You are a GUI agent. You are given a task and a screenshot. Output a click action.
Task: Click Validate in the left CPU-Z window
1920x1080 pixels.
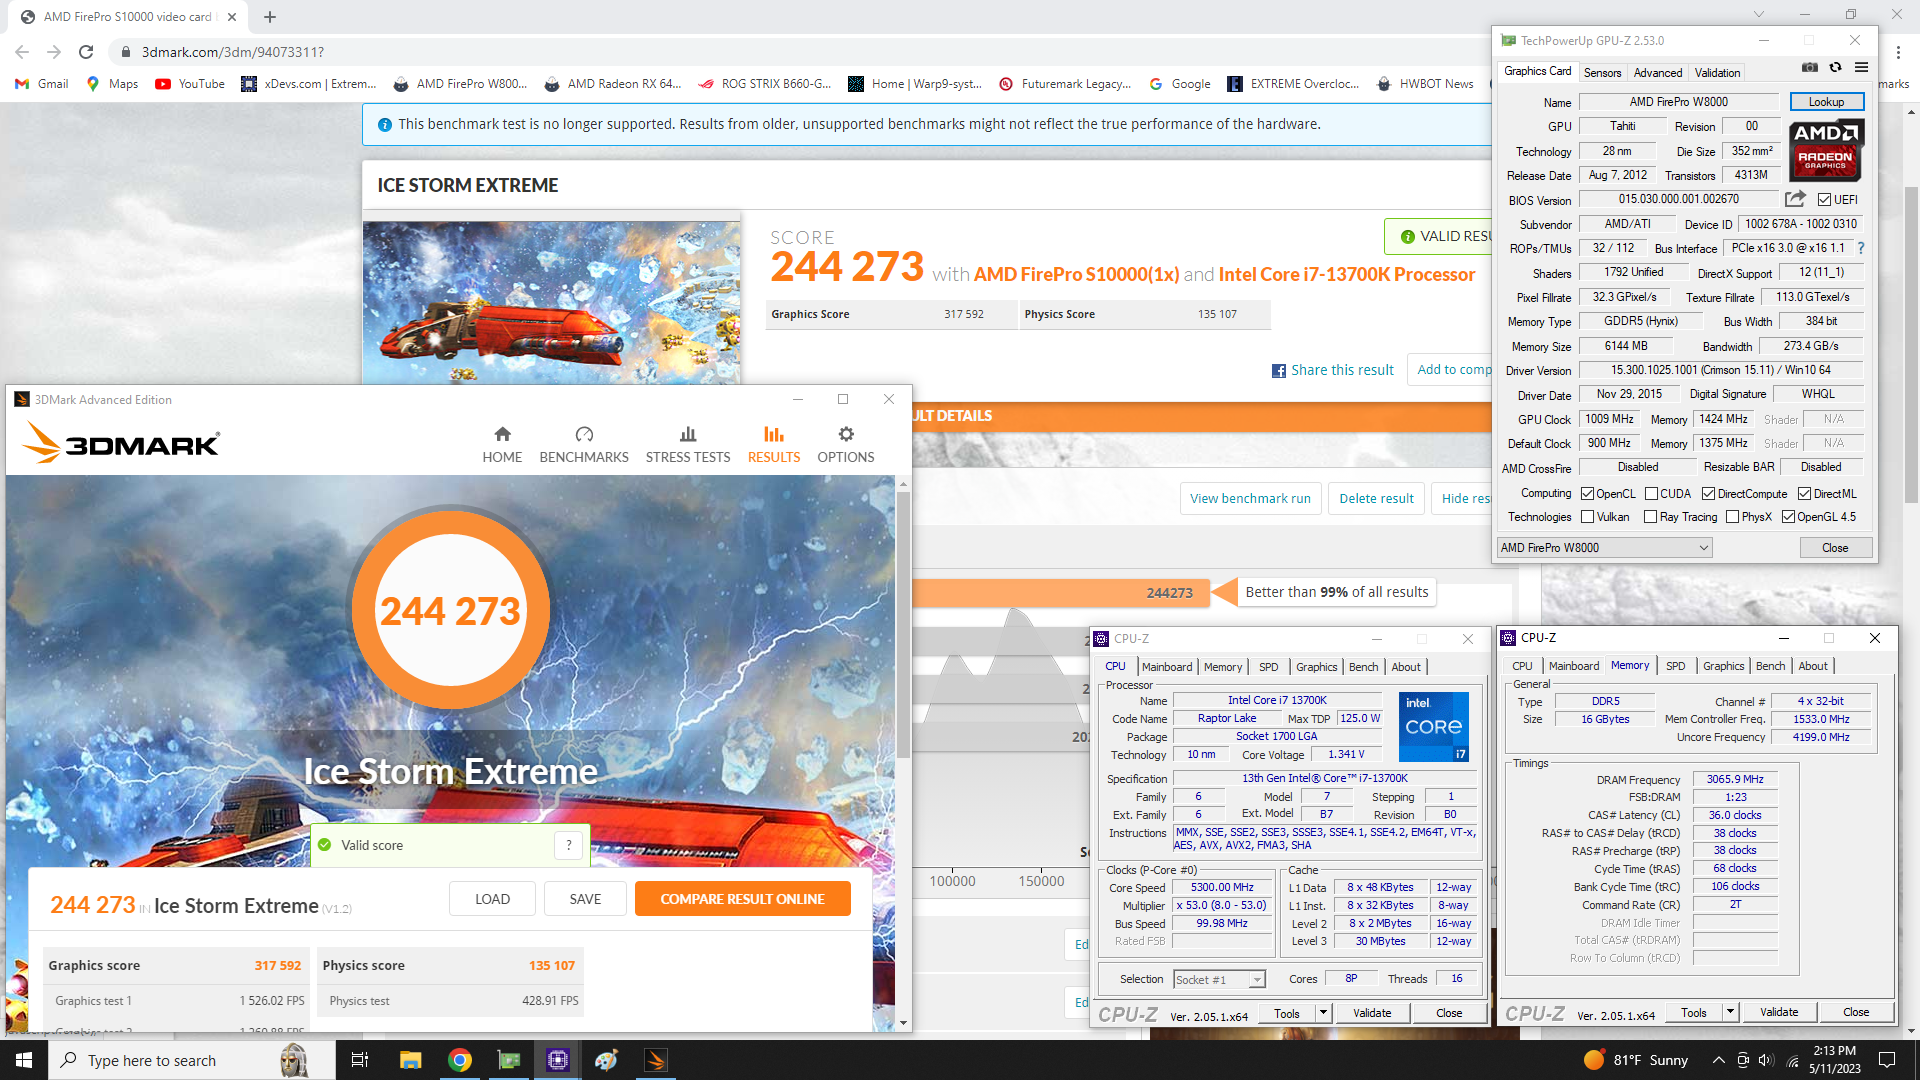pos(1372,1013)
